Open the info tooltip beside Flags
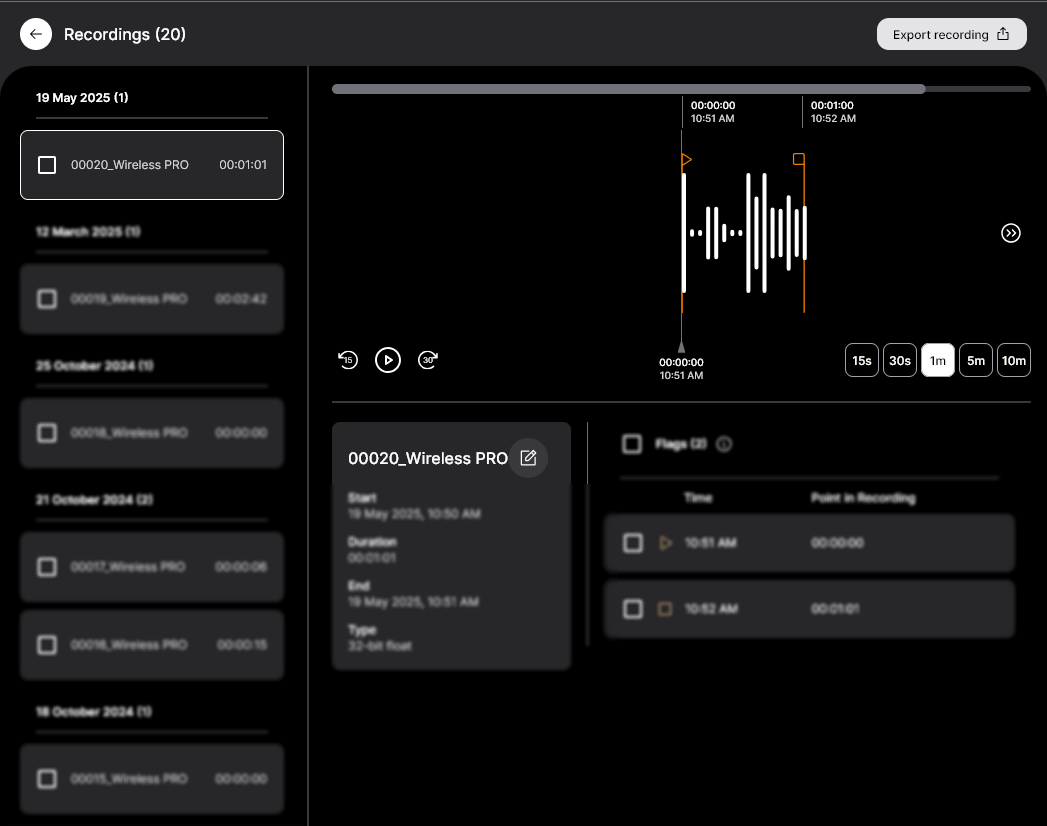This screenshot has width=1047, height=826. [x=722, y=444]
